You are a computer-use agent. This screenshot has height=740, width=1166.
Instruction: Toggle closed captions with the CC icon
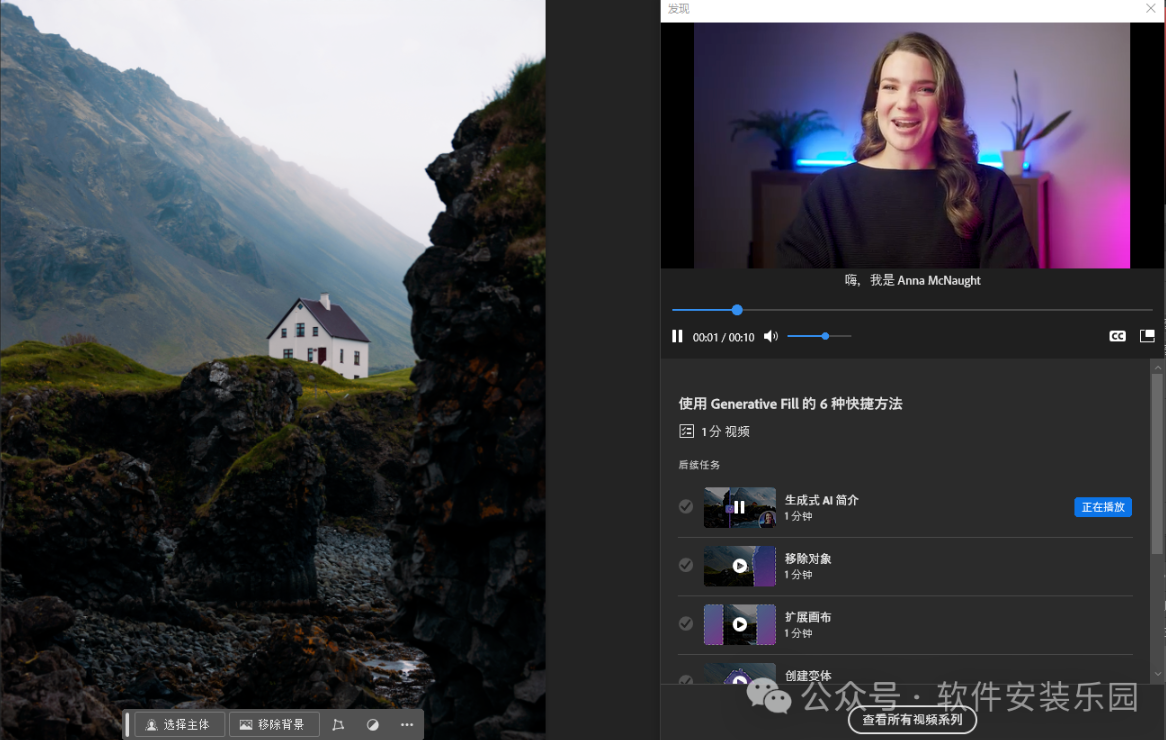1117,337
